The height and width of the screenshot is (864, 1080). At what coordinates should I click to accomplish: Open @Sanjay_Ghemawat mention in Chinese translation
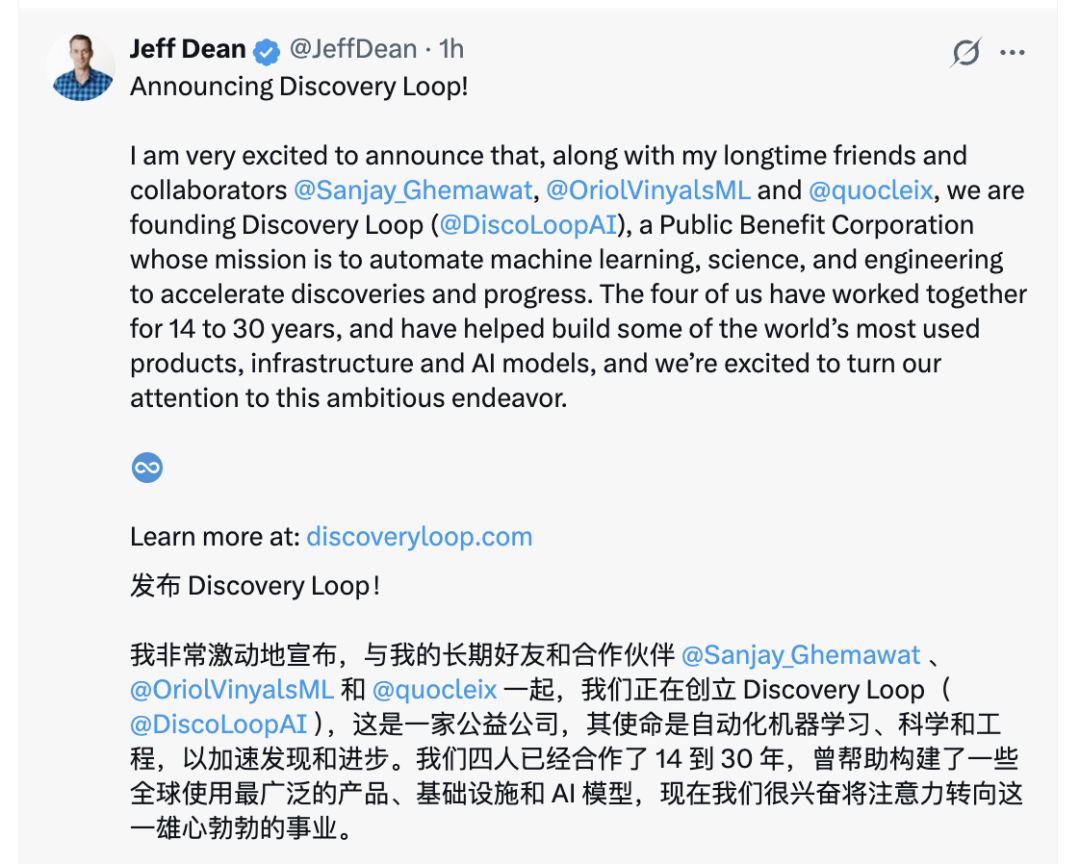tap(800, 655)
